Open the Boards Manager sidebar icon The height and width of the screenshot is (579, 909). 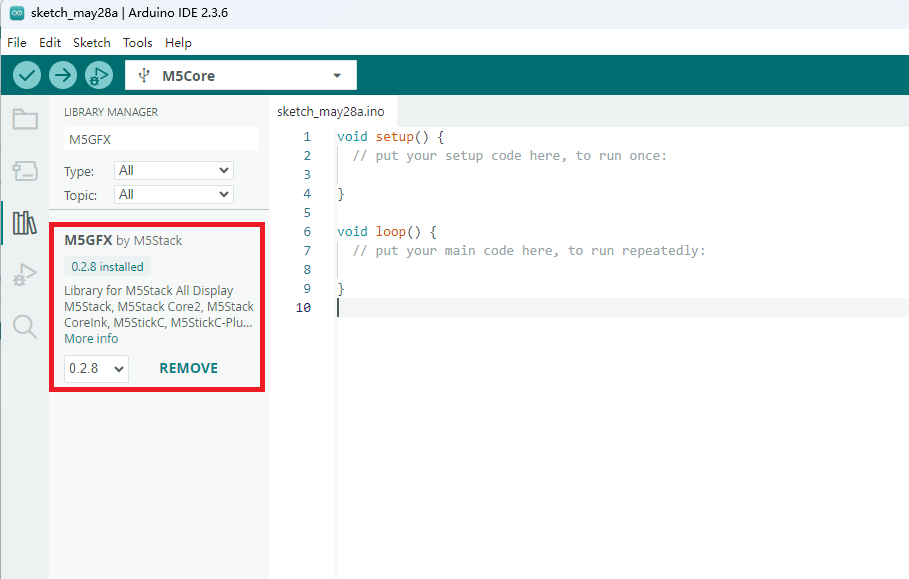coord(25,171)
